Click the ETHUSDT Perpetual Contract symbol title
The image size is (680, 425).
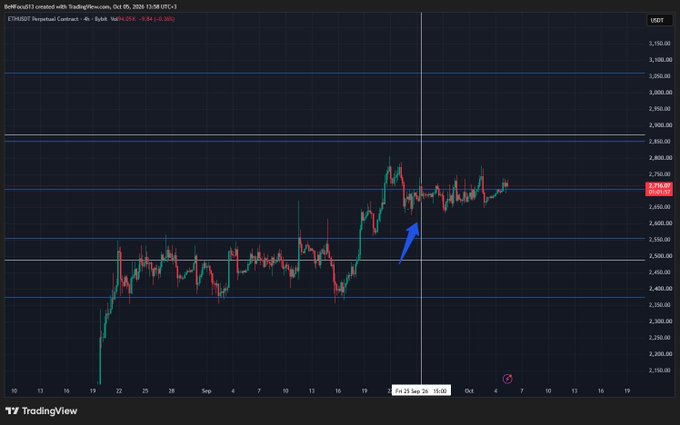[43, 19]
